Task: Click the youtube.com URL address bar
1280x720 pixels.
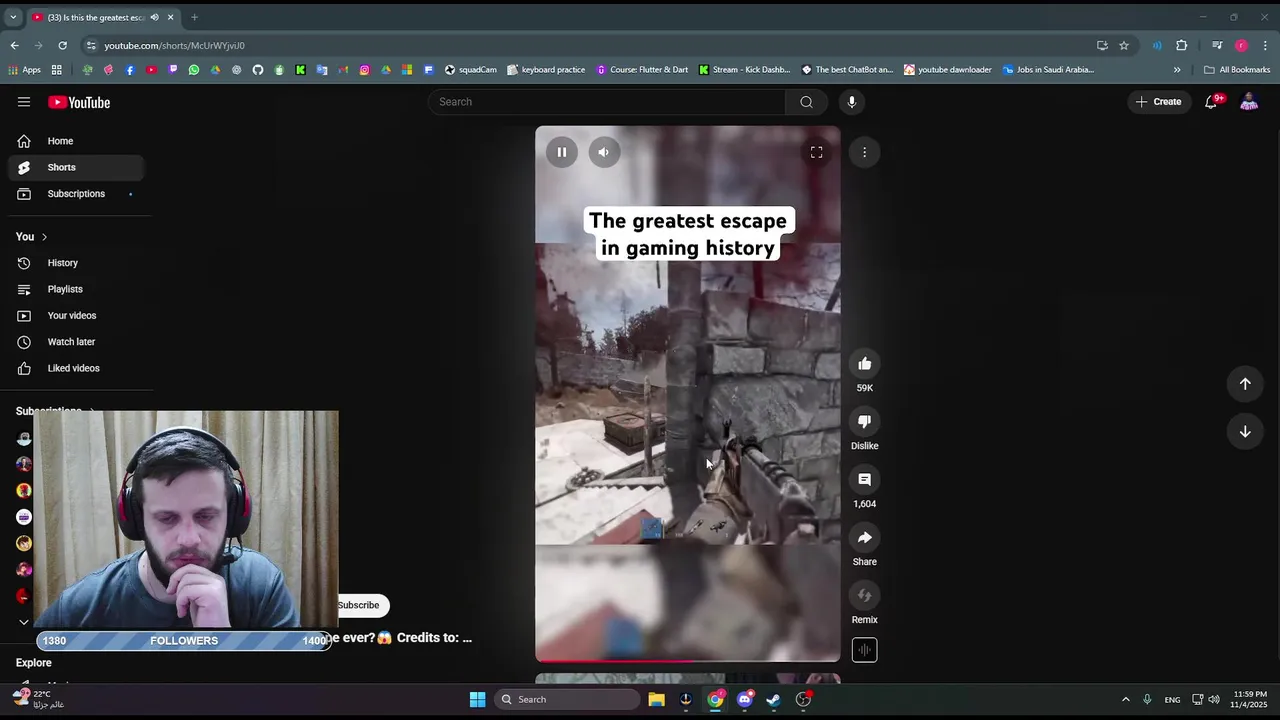Action: (590, 45)
